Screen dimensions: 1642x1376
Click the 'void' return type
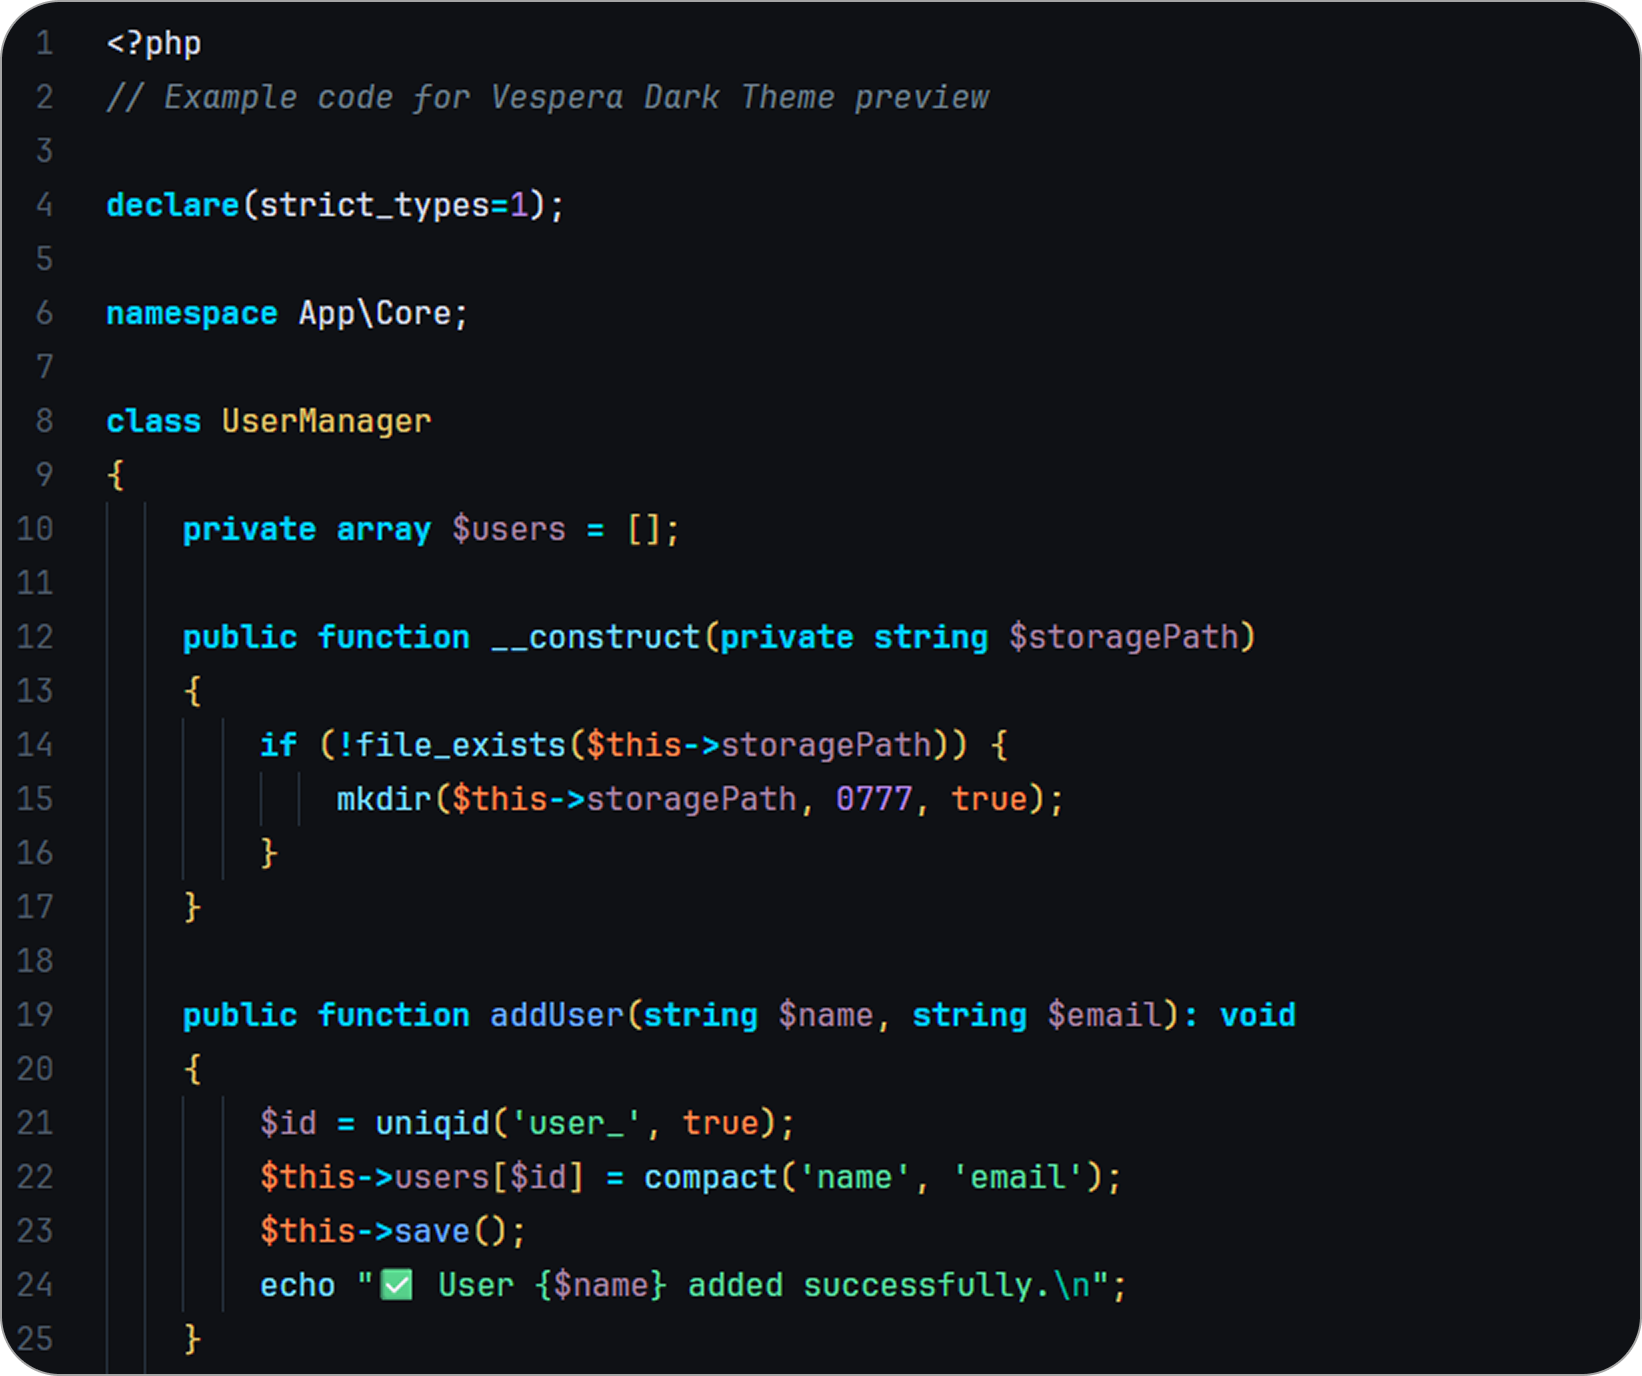tap(1258, 1015)
